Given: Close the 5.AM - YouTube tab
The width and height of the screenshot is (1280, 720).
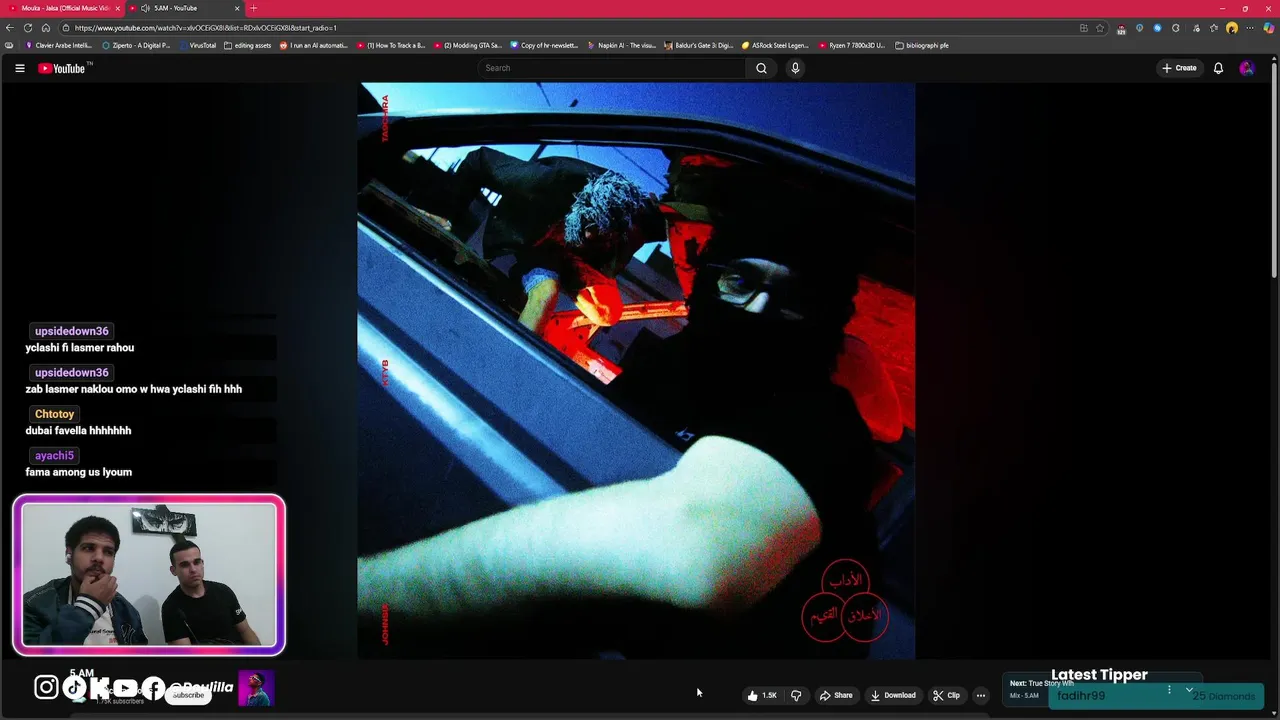Looking at the screenshot, I should [237, 8].
